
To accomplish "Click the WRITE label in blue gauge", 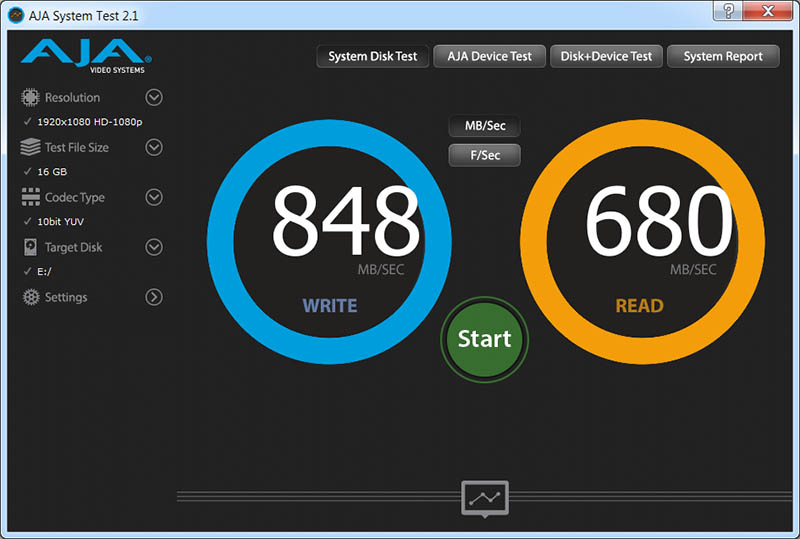I will [330, 306].
